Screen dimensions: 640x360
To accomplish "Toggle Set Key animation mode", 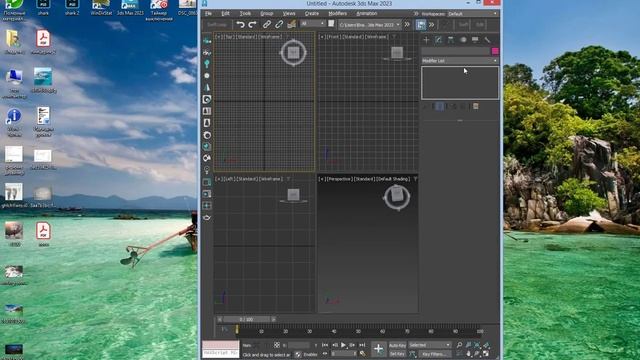I will pyautogui.click(x=397, y=354).
